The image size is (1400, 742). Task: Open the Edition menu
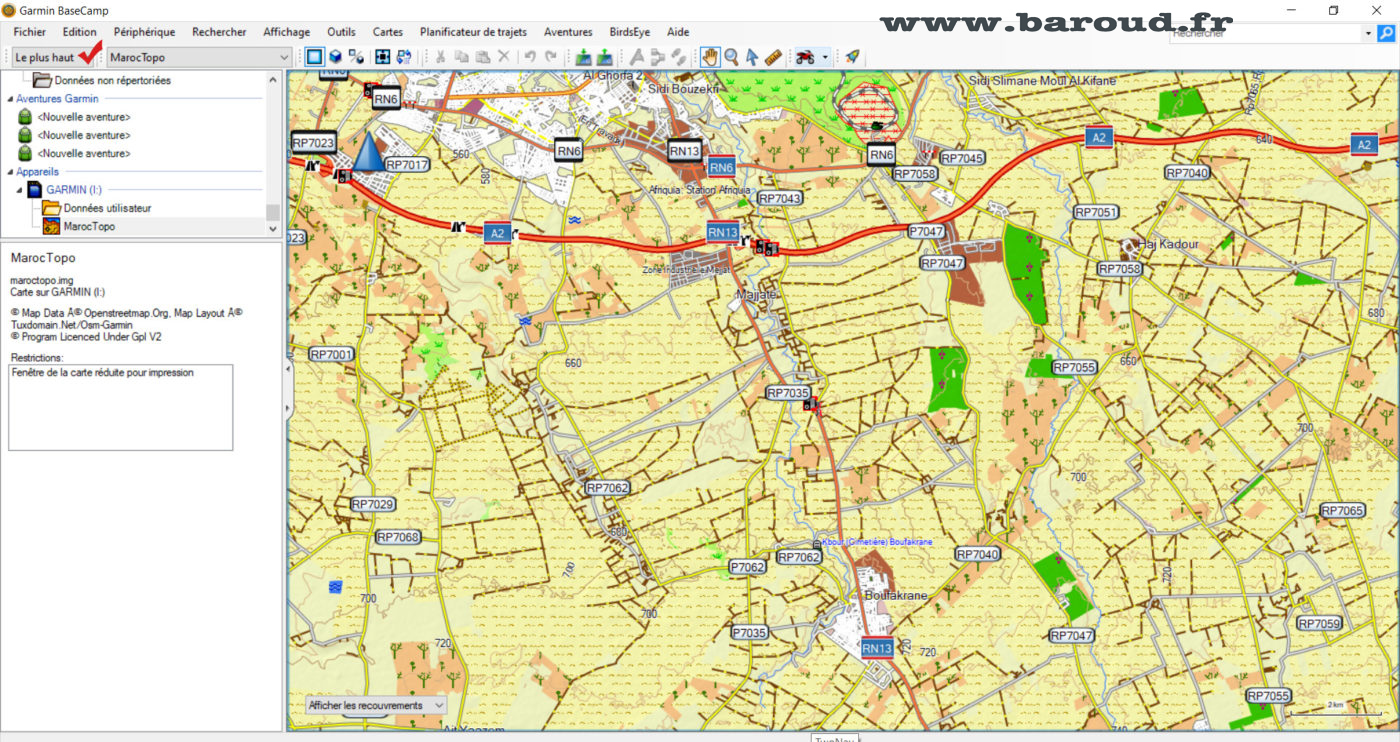click(80, 32)
